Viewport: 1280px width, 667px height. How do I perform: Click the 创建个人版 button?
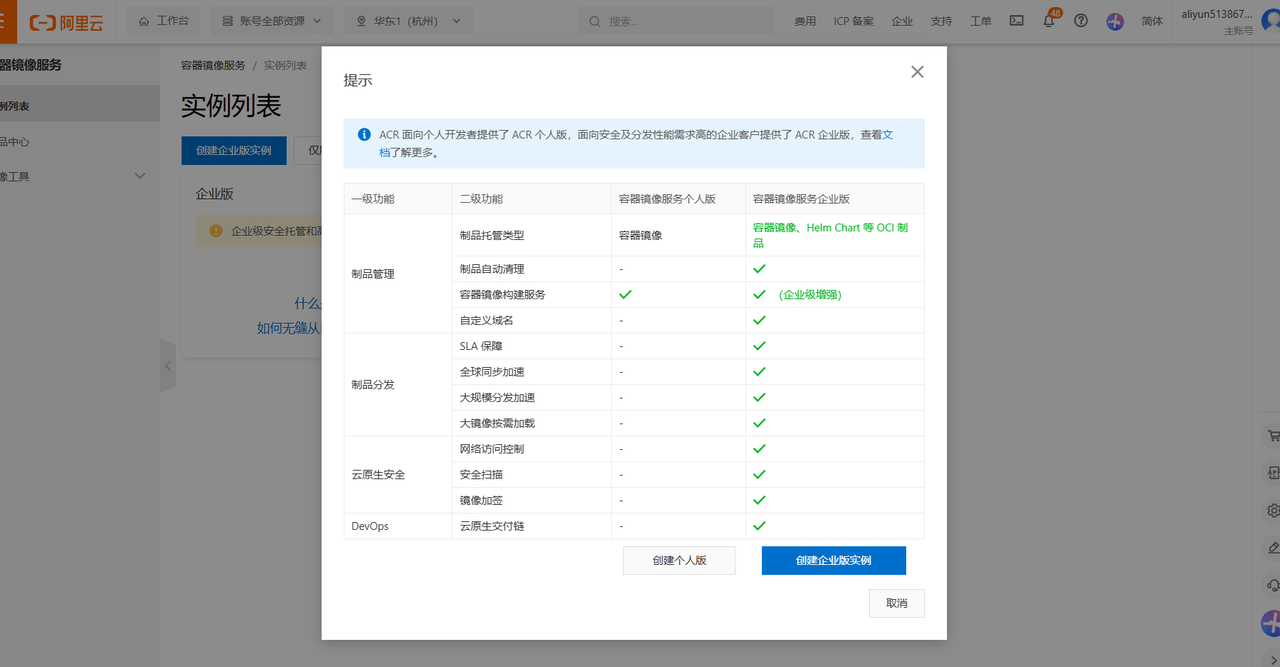pyautogui.click(x=679, y=560)
